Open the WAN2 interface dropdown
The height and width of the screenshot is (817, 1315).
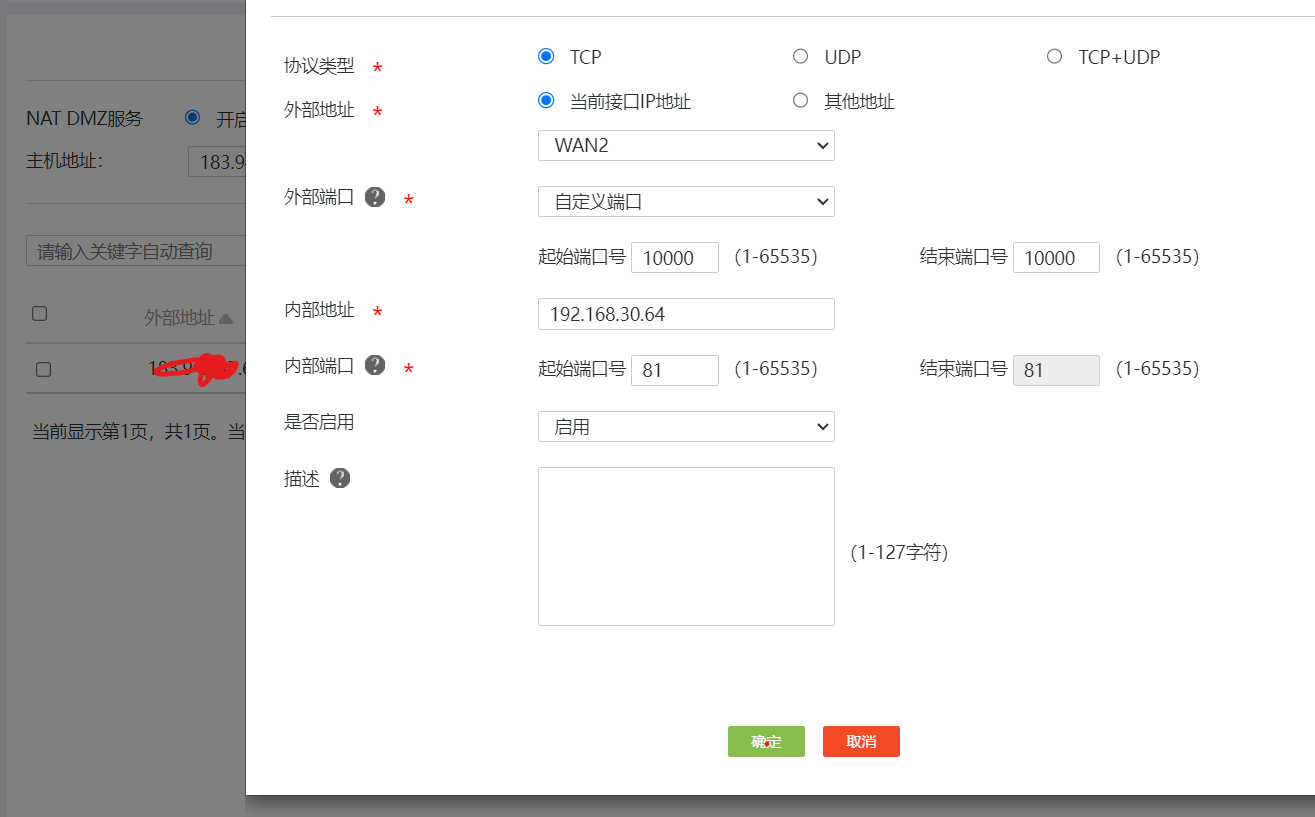pos(686,145)
